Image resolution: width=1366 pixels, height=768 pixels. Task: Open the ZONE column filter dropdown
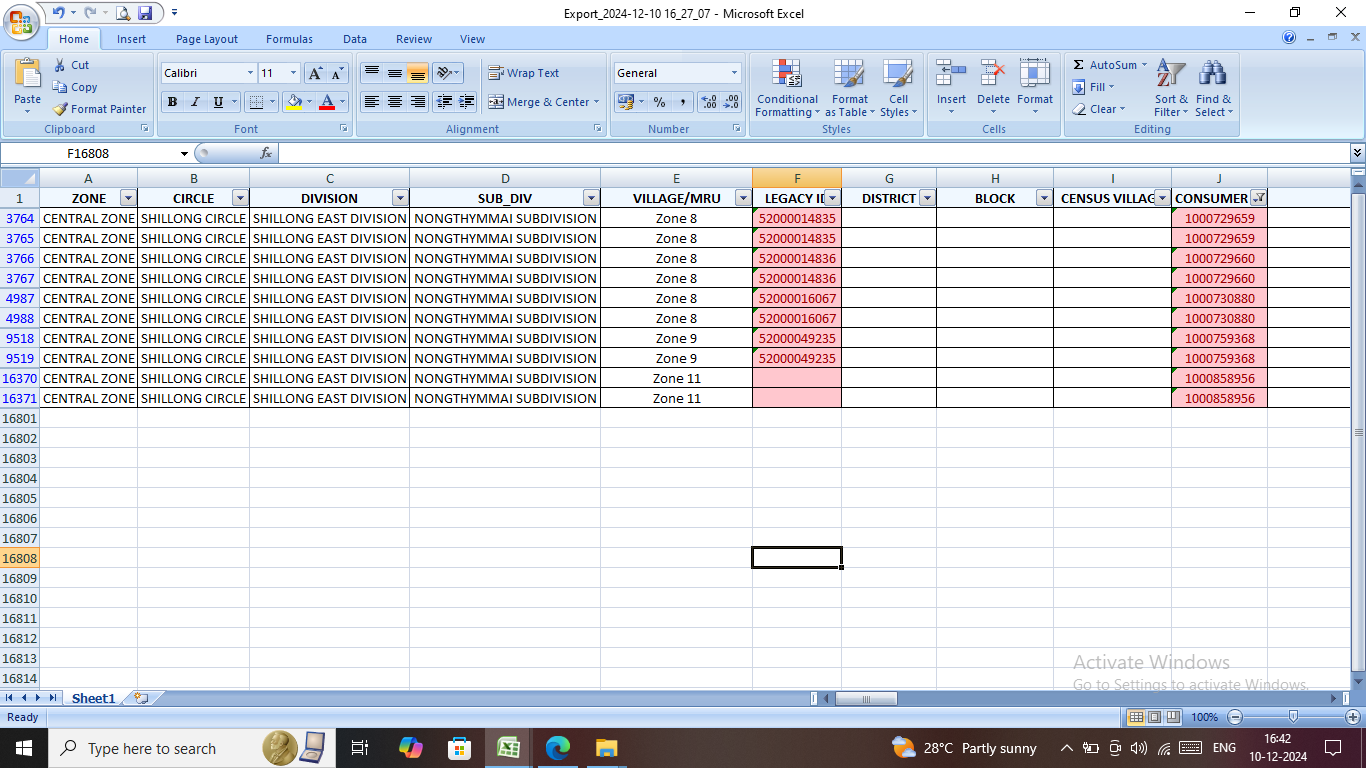coord(128,198)
